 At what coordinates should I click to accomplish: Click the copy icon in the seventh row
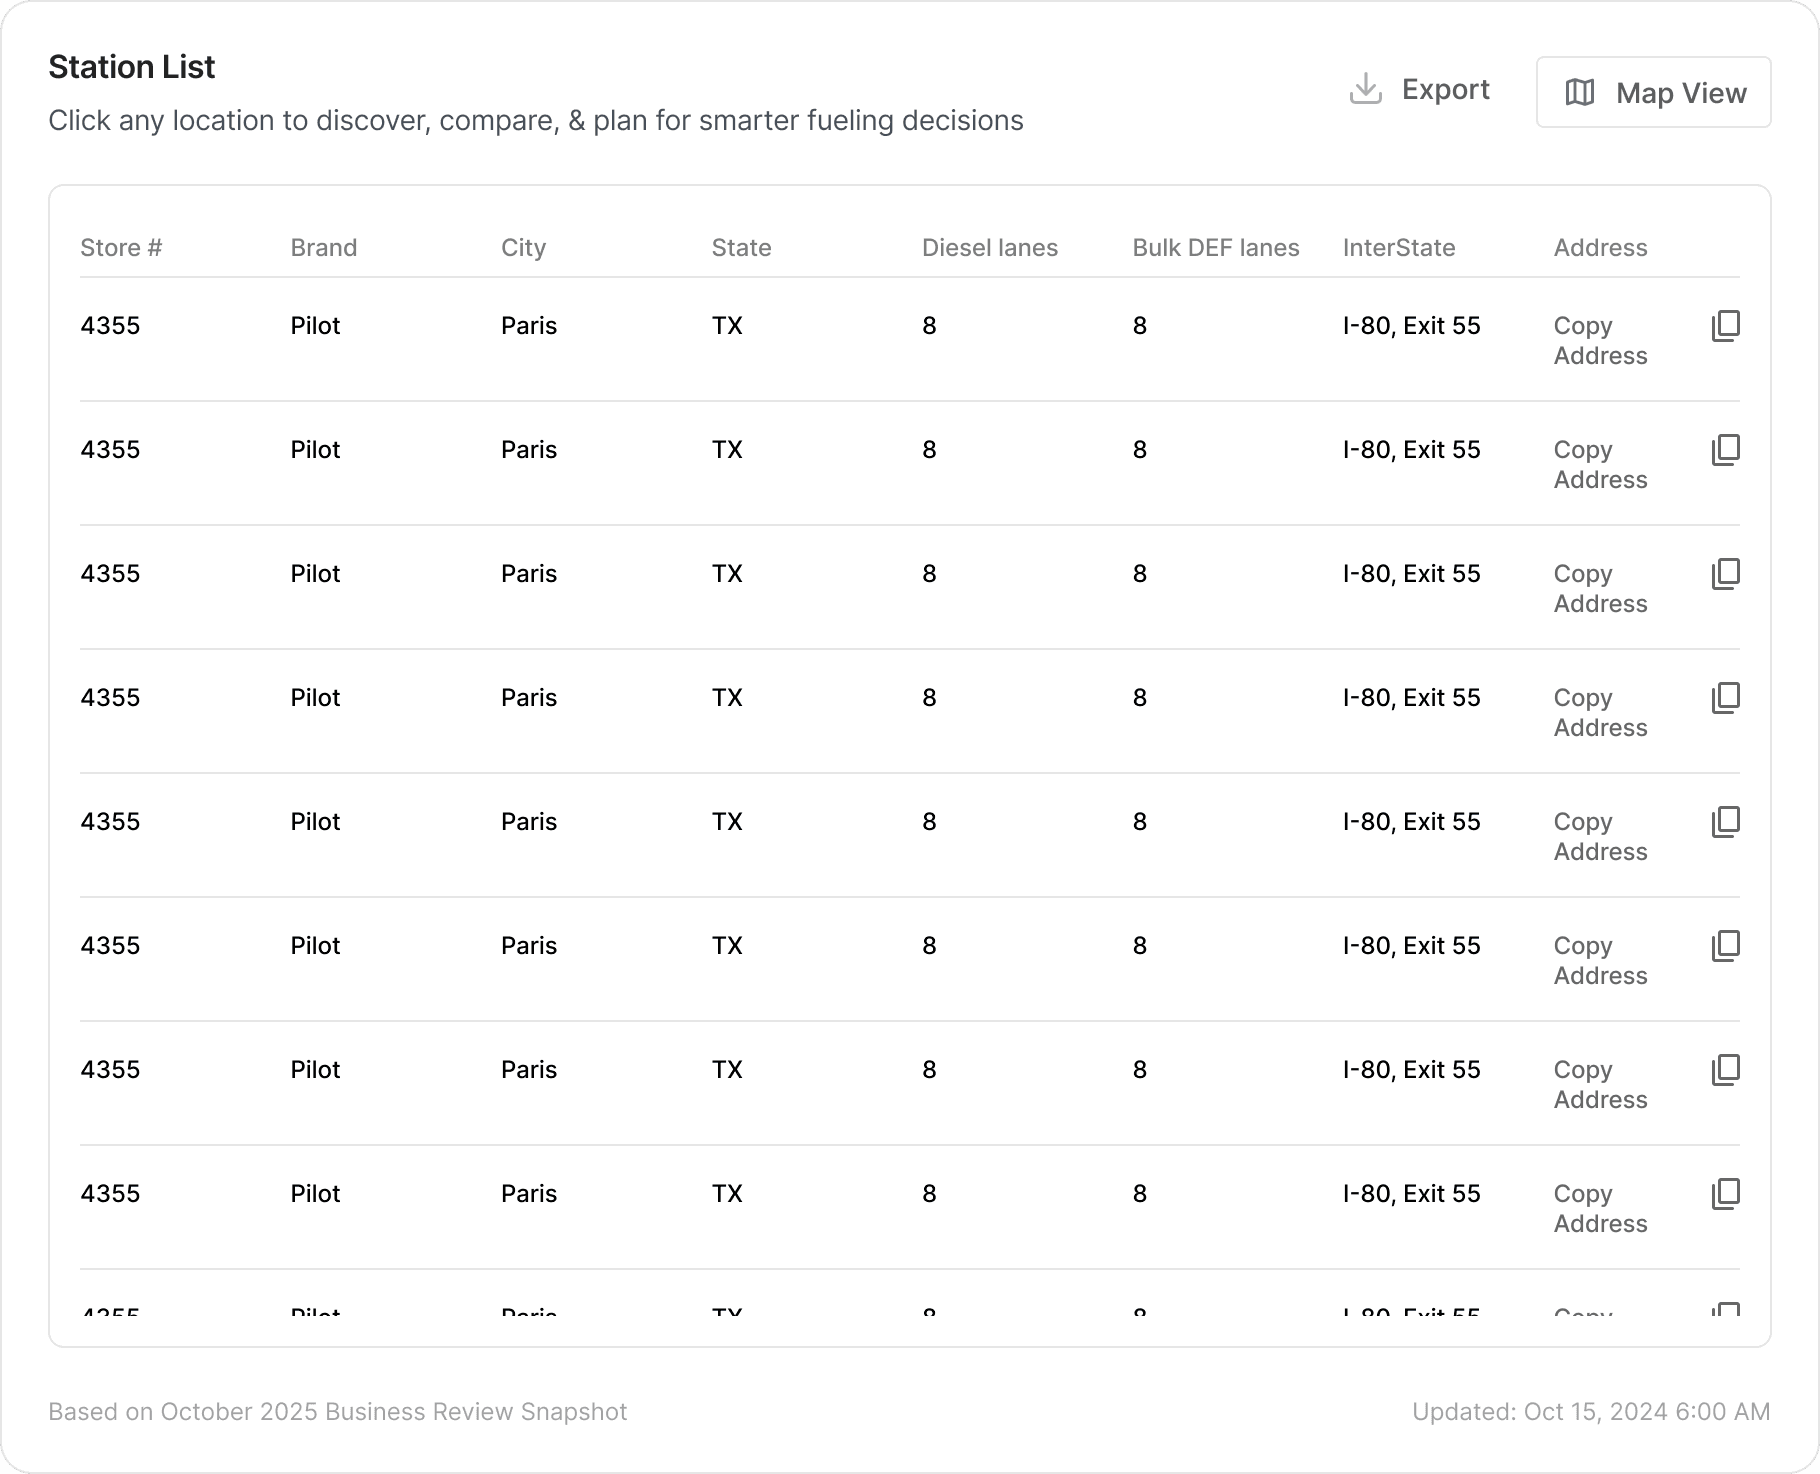coord(1726,1070)
